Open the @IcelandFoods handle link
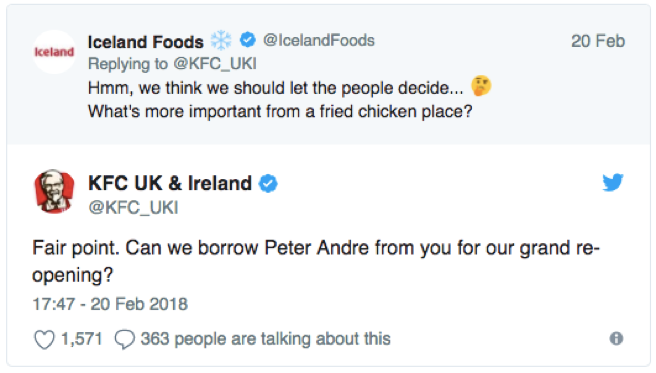 coord(319,41)
